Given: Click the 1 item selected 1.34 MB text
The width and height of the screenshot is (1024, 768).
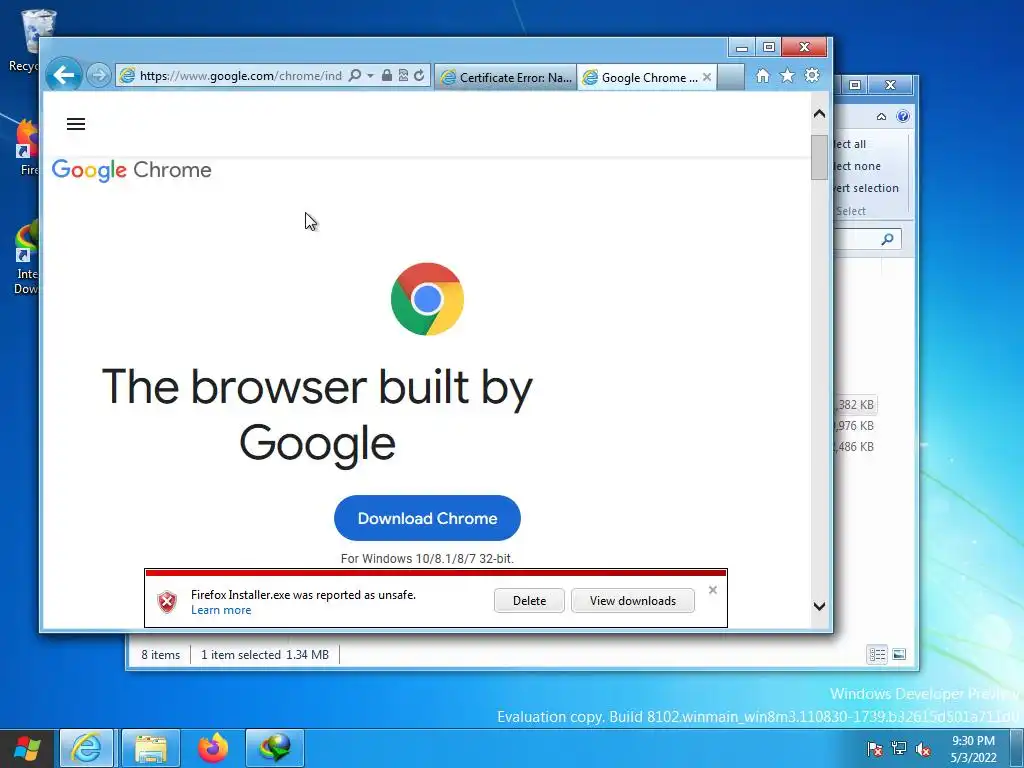Looking at the screenshot, I should click(264, 654).
